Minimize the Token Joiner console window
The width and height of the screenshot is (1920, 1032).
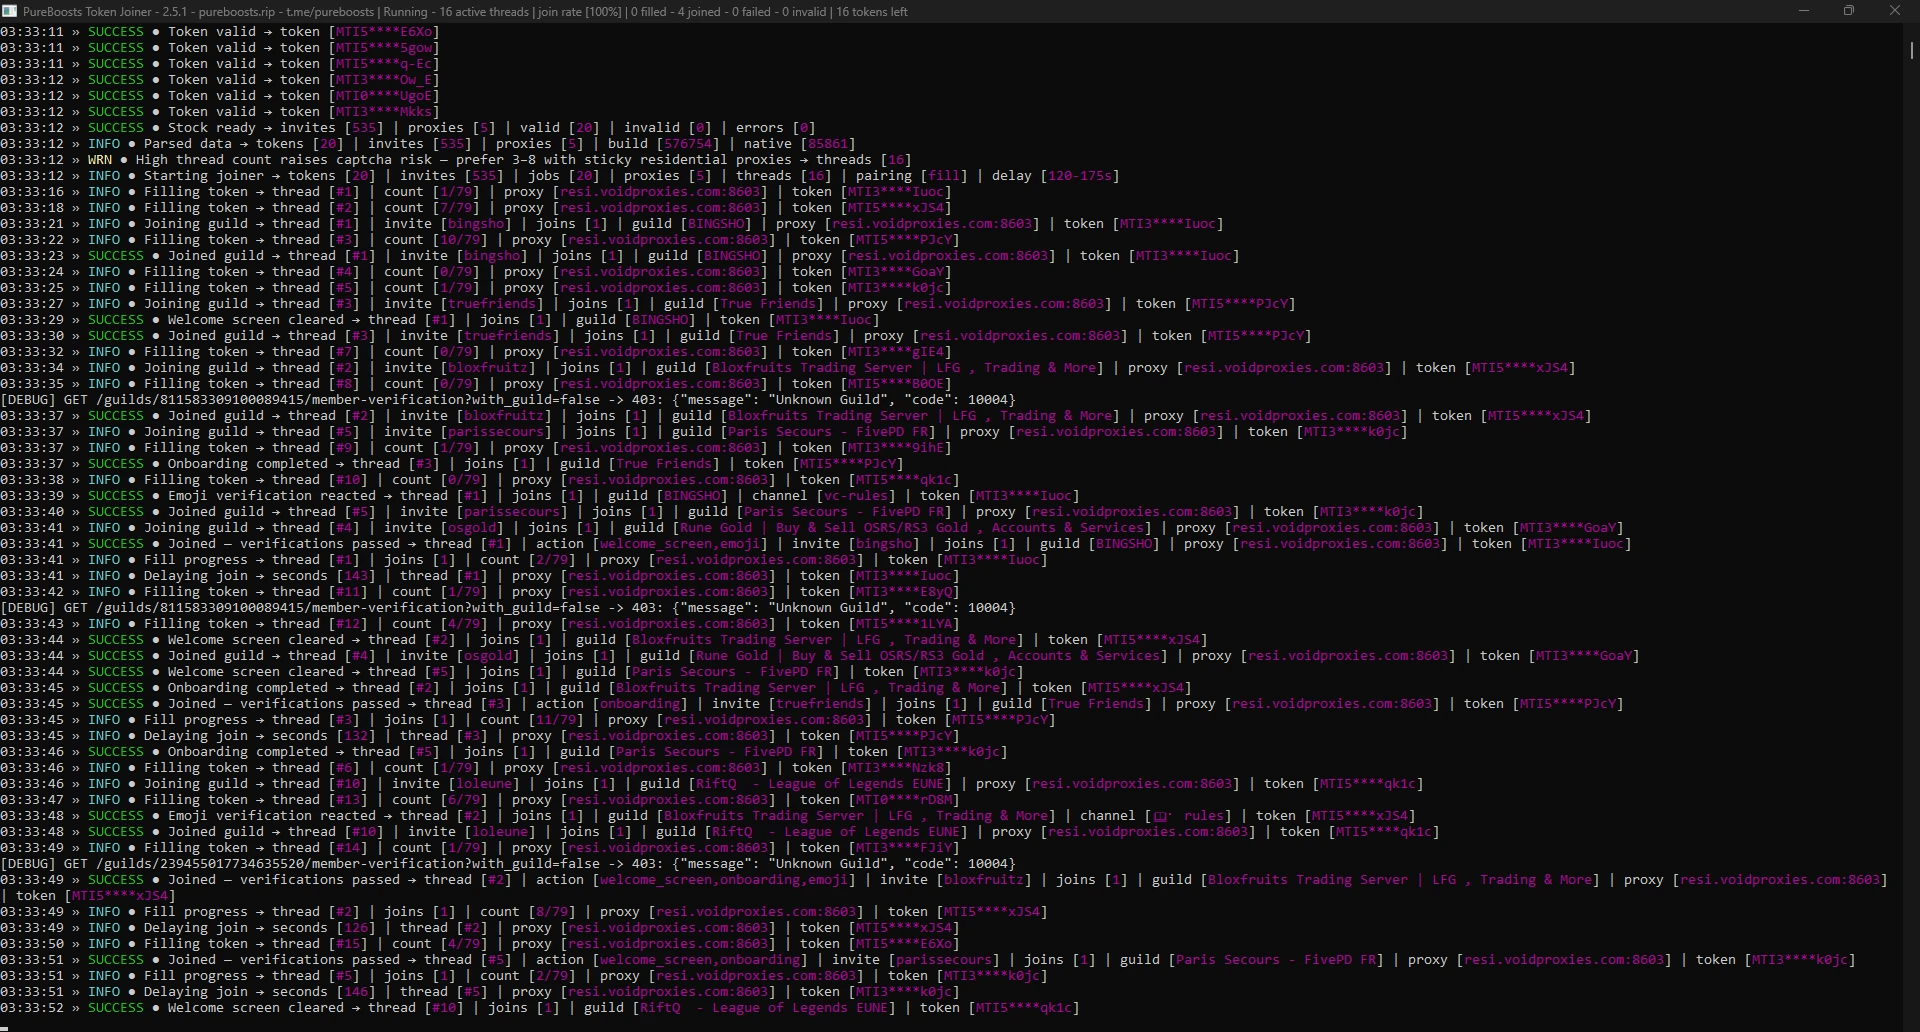tap(1804, 11)
